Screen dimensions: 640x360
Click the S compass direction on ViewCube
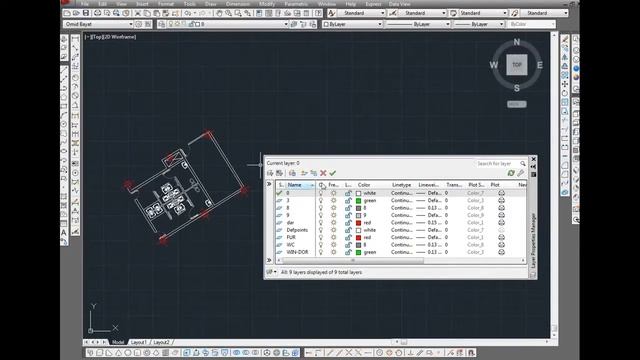[517, 88]
